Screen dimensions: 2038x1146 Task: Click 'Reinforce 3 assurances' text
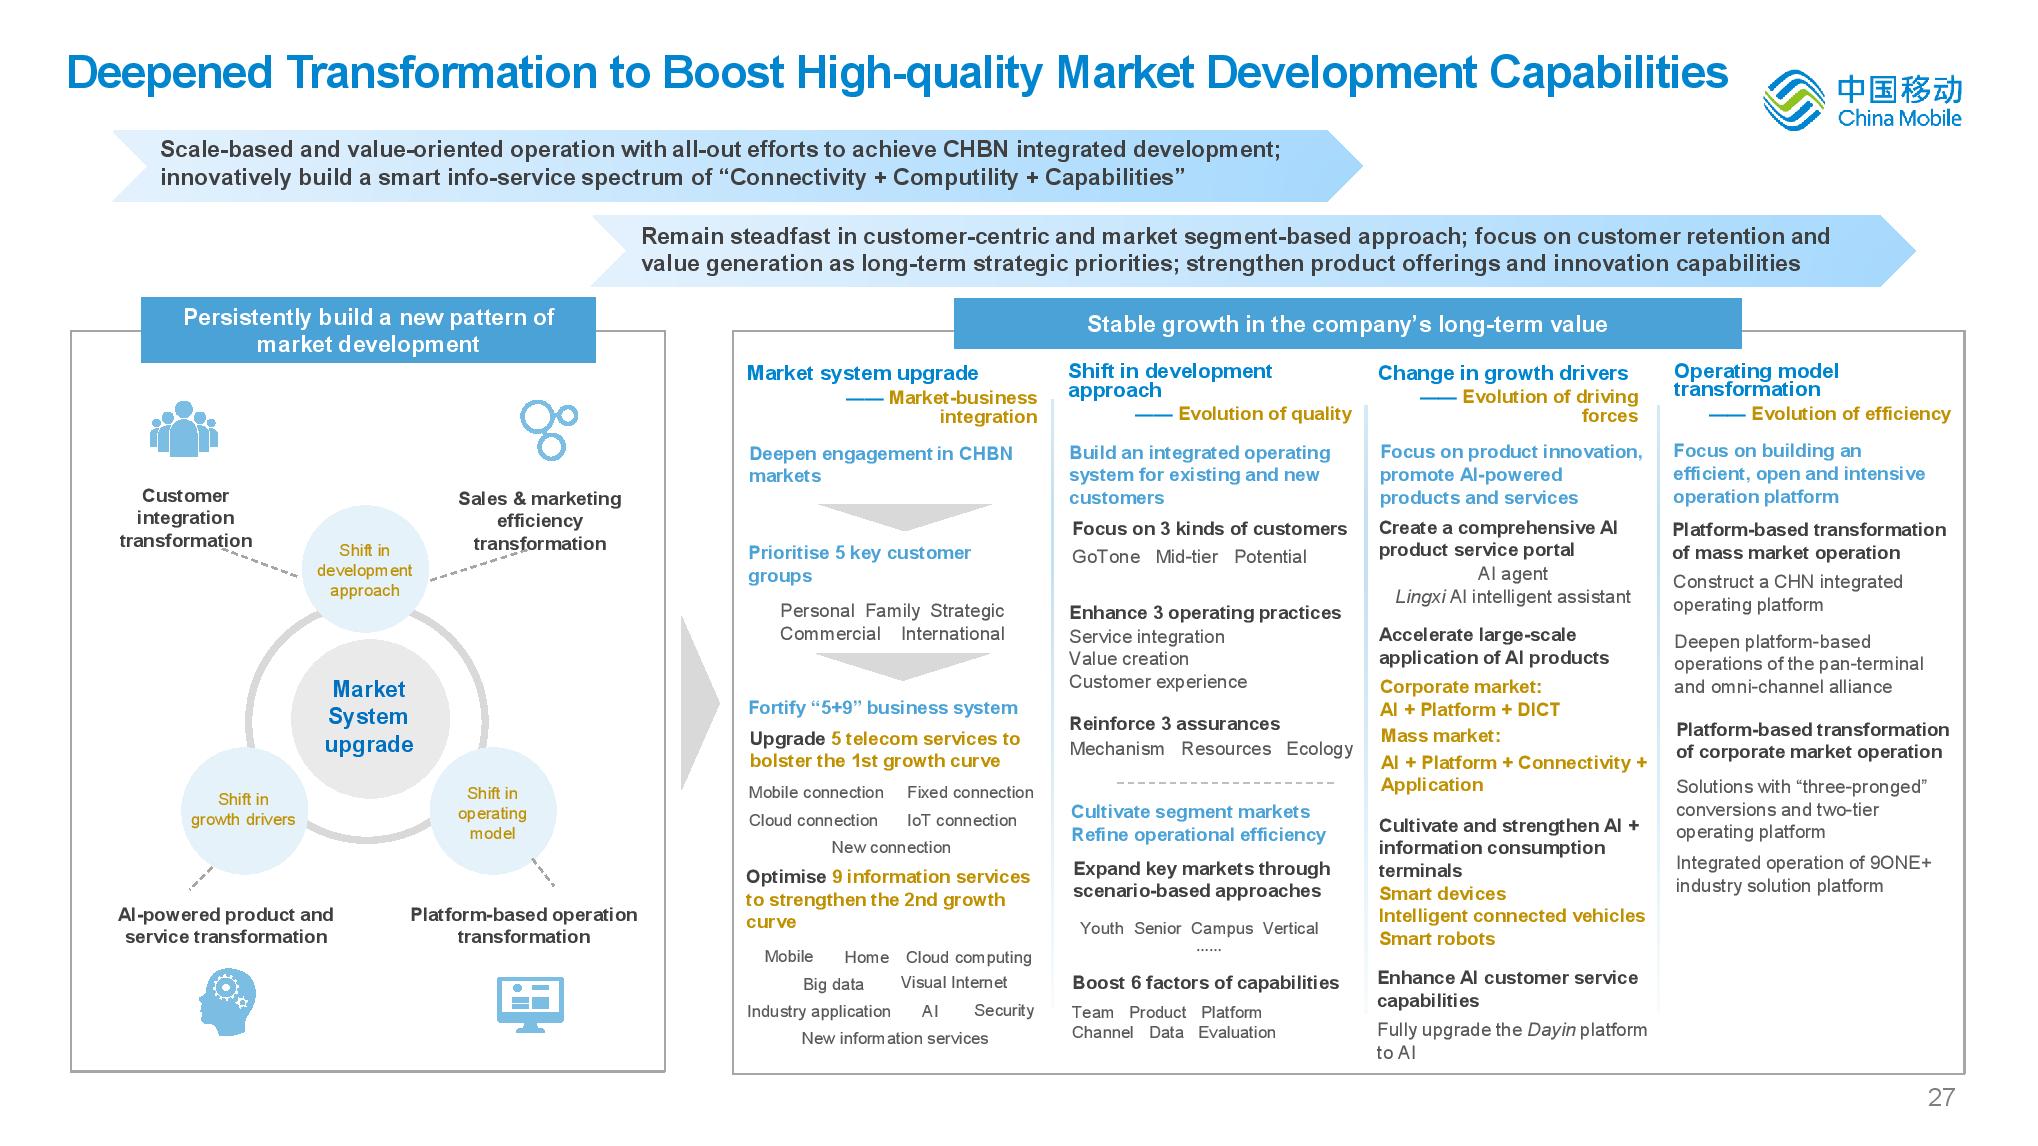pos(1174,724)
